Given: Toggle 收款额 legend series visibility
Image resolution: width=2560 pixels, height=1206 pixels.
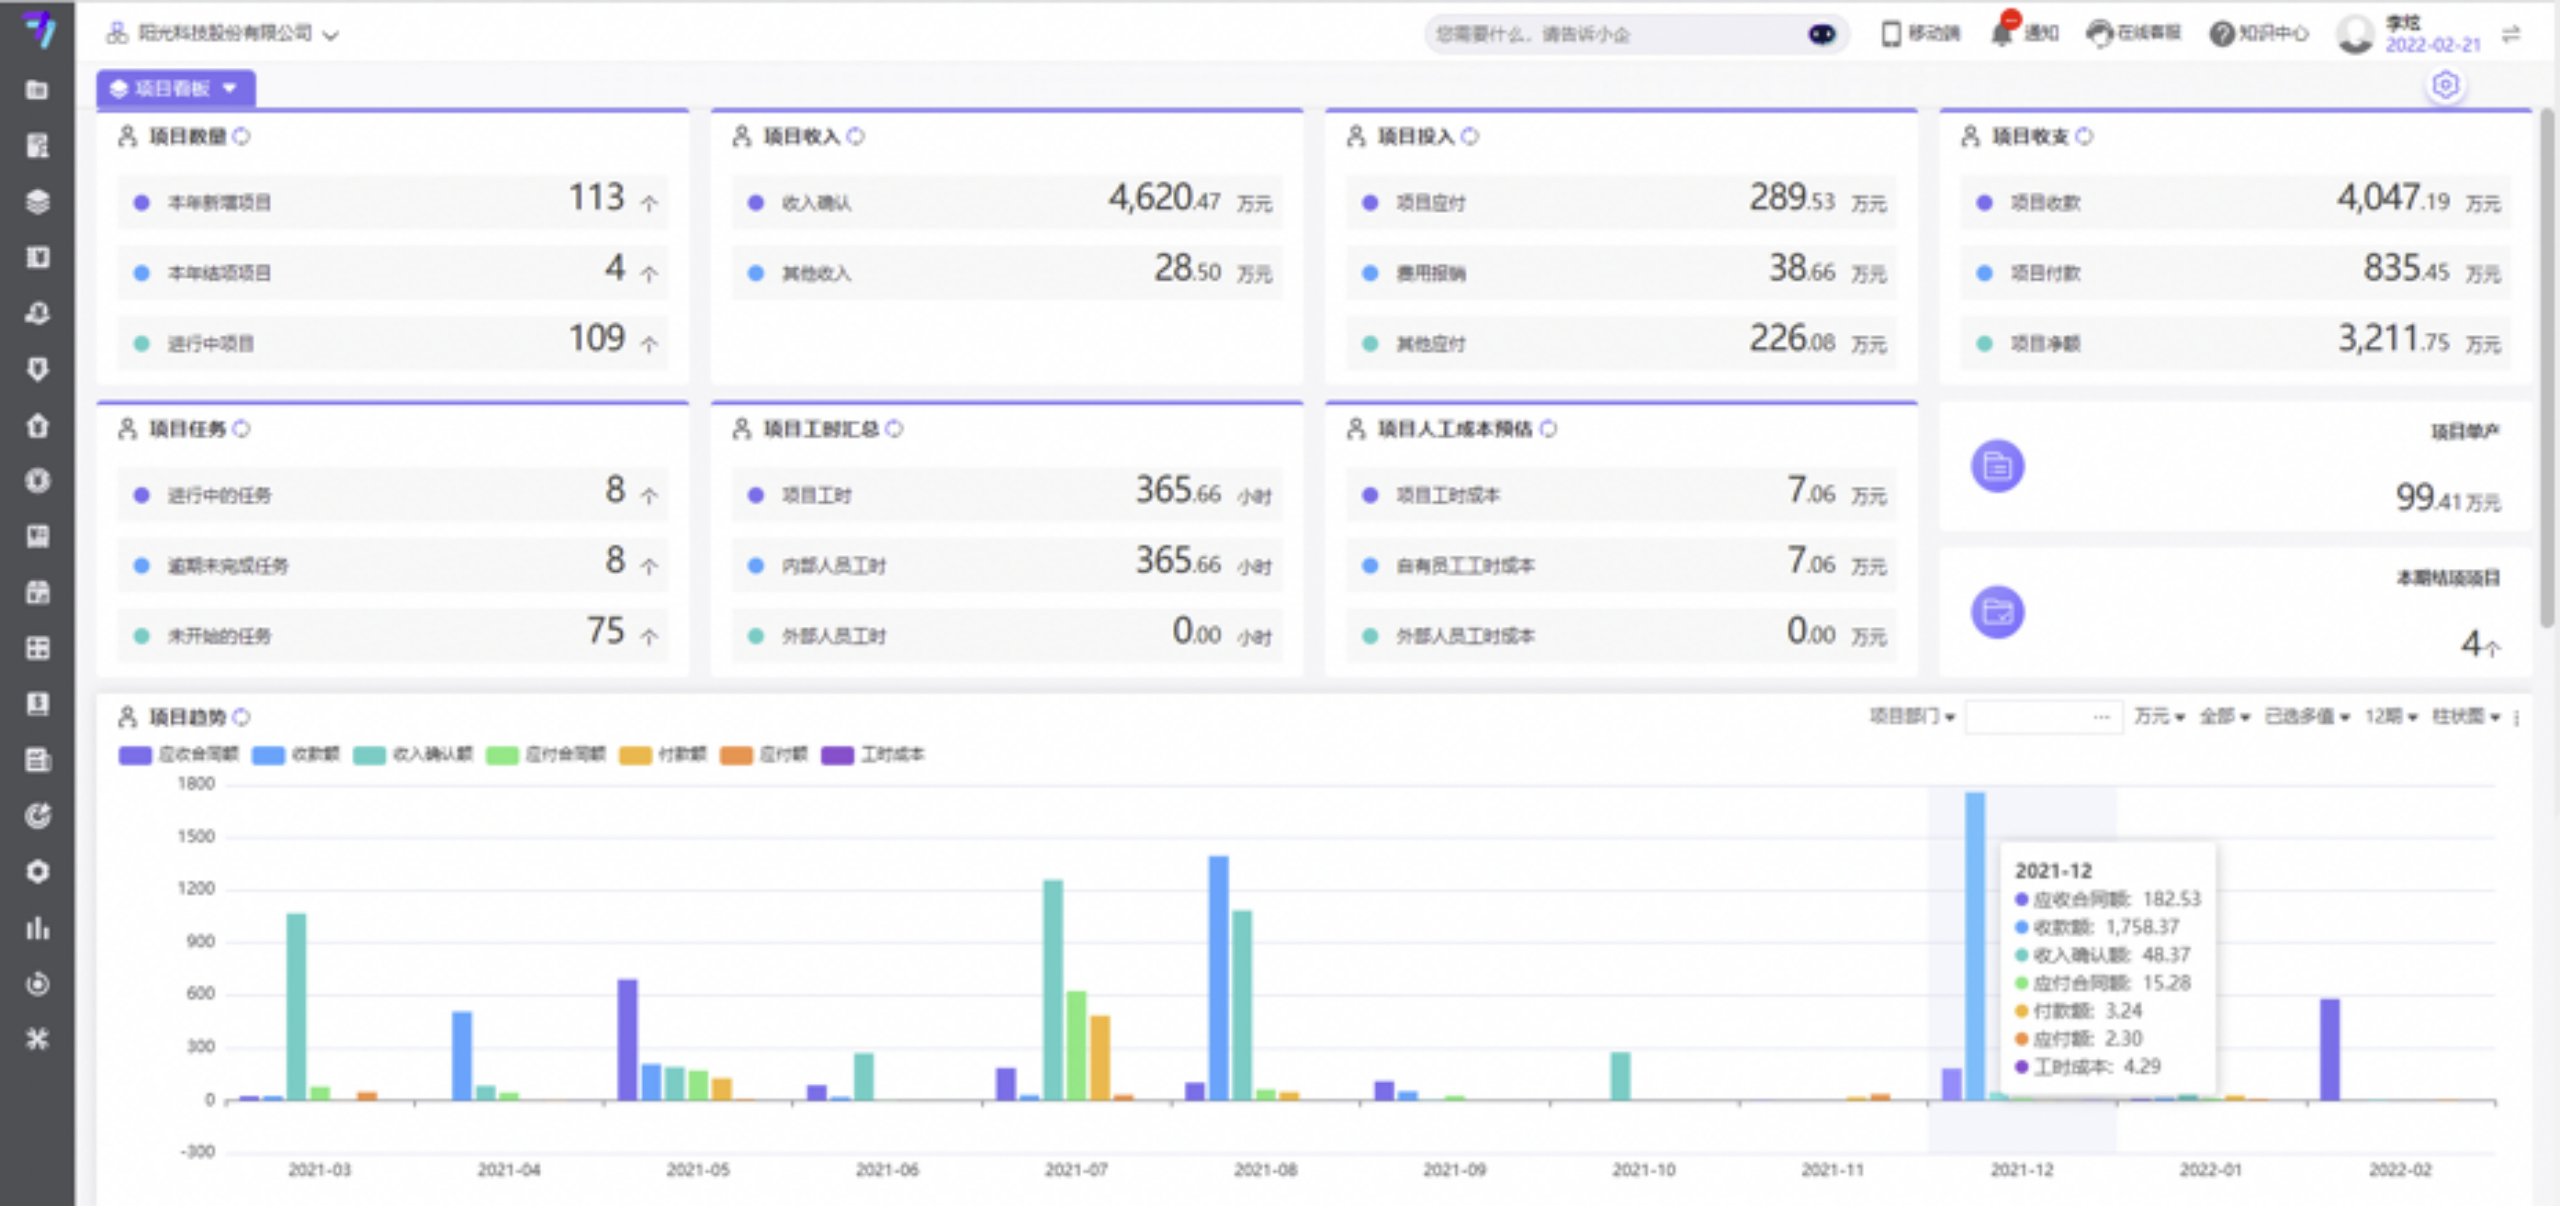Looking at the screenshot, I should click(x=296, y=754).
